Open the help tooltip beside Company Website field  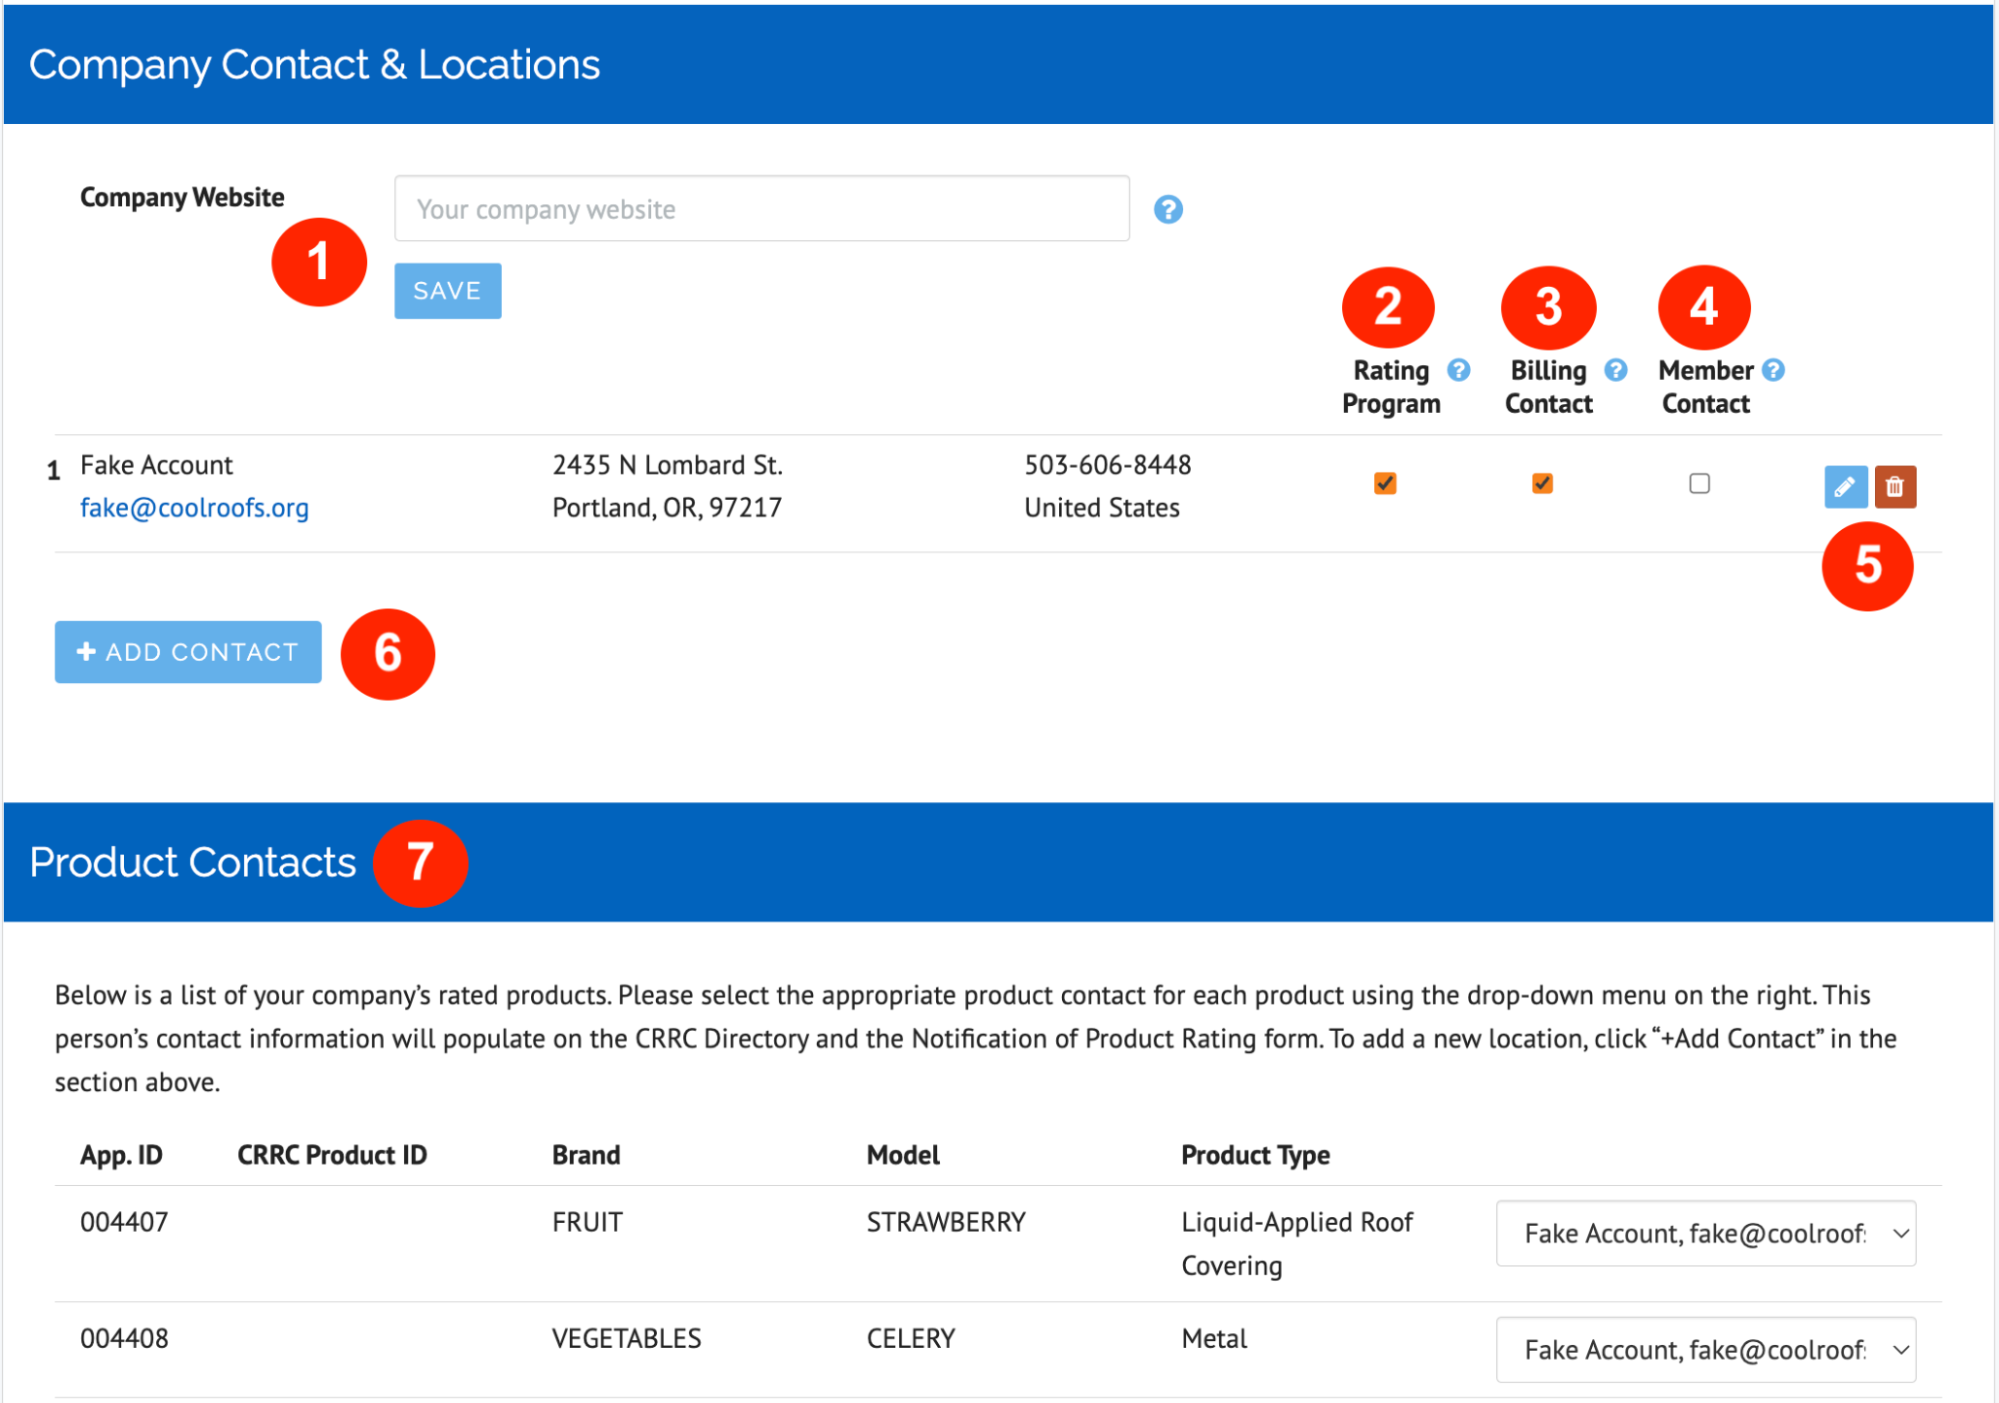pyautogui.click(x=1167, y=209)
